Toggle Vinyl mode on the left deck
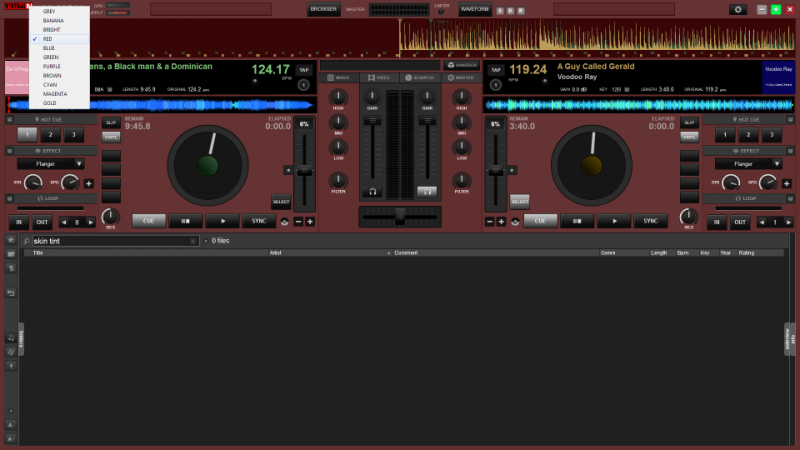This screenshot has width=800, height=450. pos(110,136)
